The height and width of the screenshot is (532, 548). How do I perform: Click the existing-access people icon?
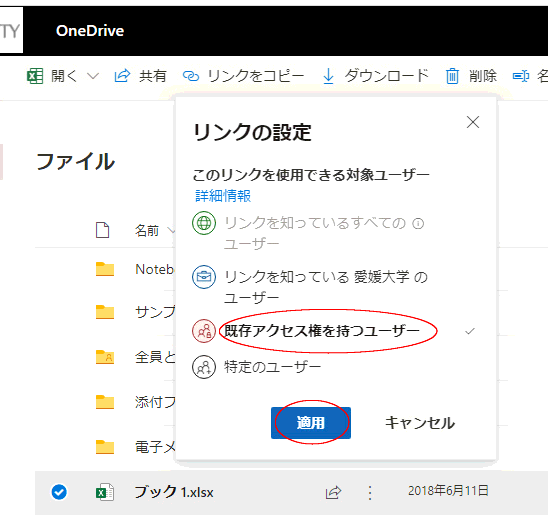[204, 331]
